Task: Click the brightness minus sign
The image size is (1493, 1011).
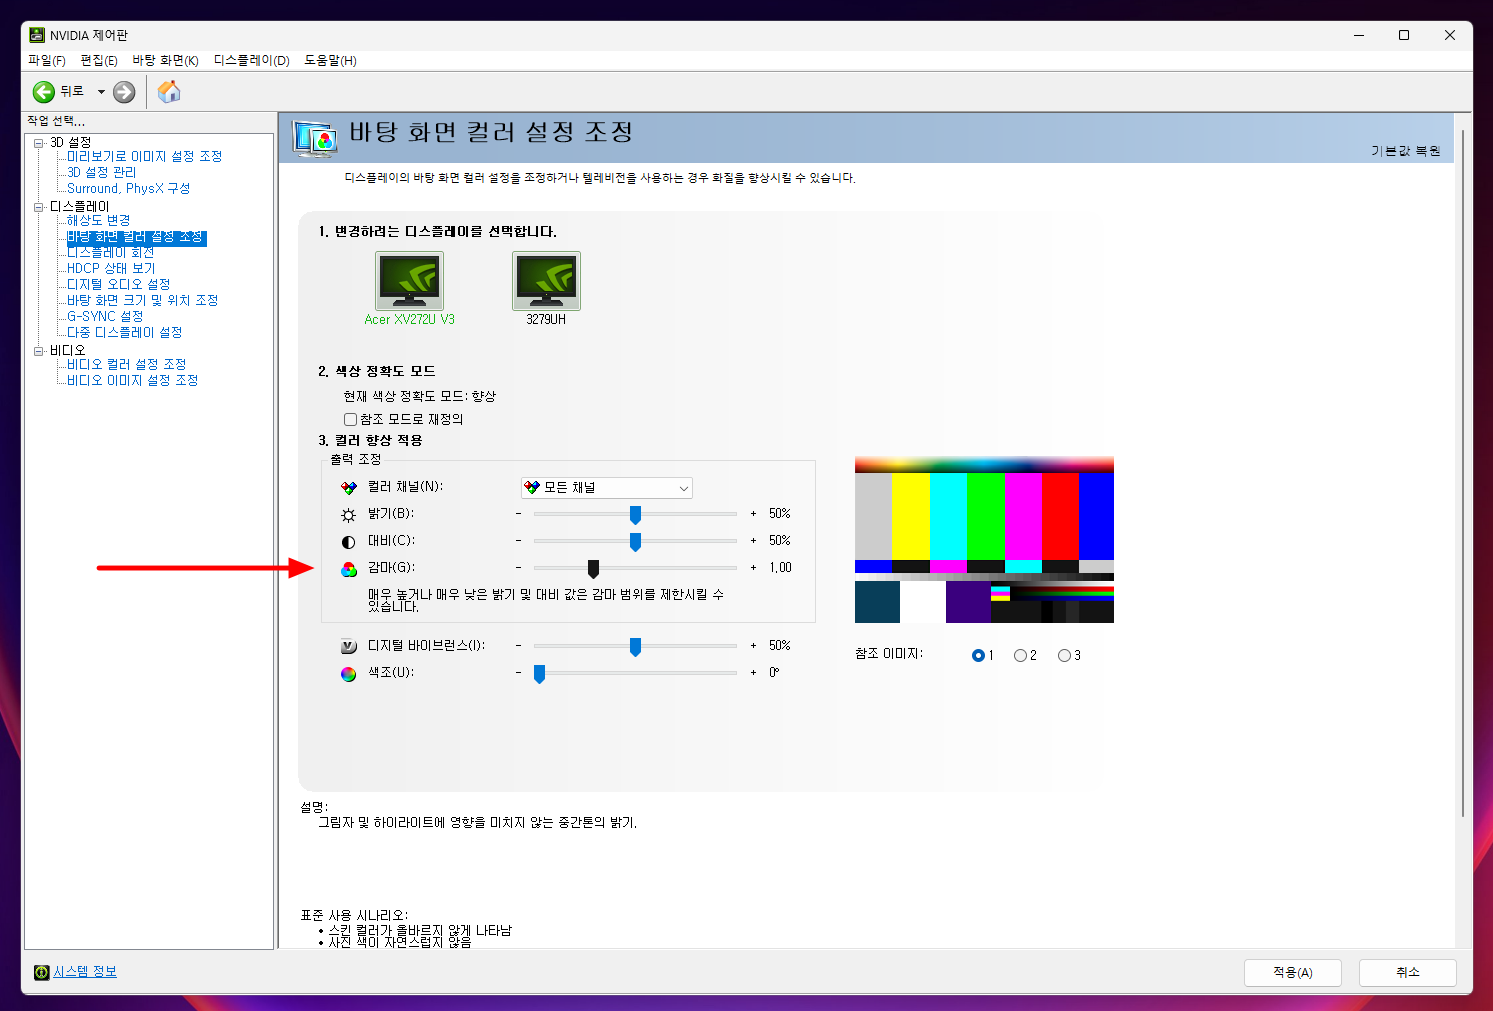Action: point(519,514)
